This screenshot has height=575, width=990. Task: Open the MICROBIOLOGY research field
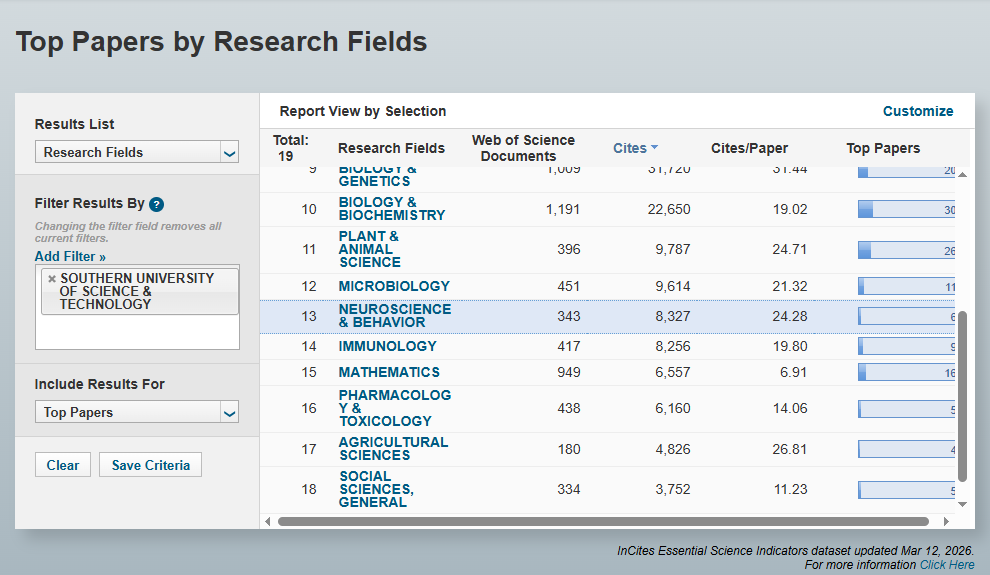394,286
